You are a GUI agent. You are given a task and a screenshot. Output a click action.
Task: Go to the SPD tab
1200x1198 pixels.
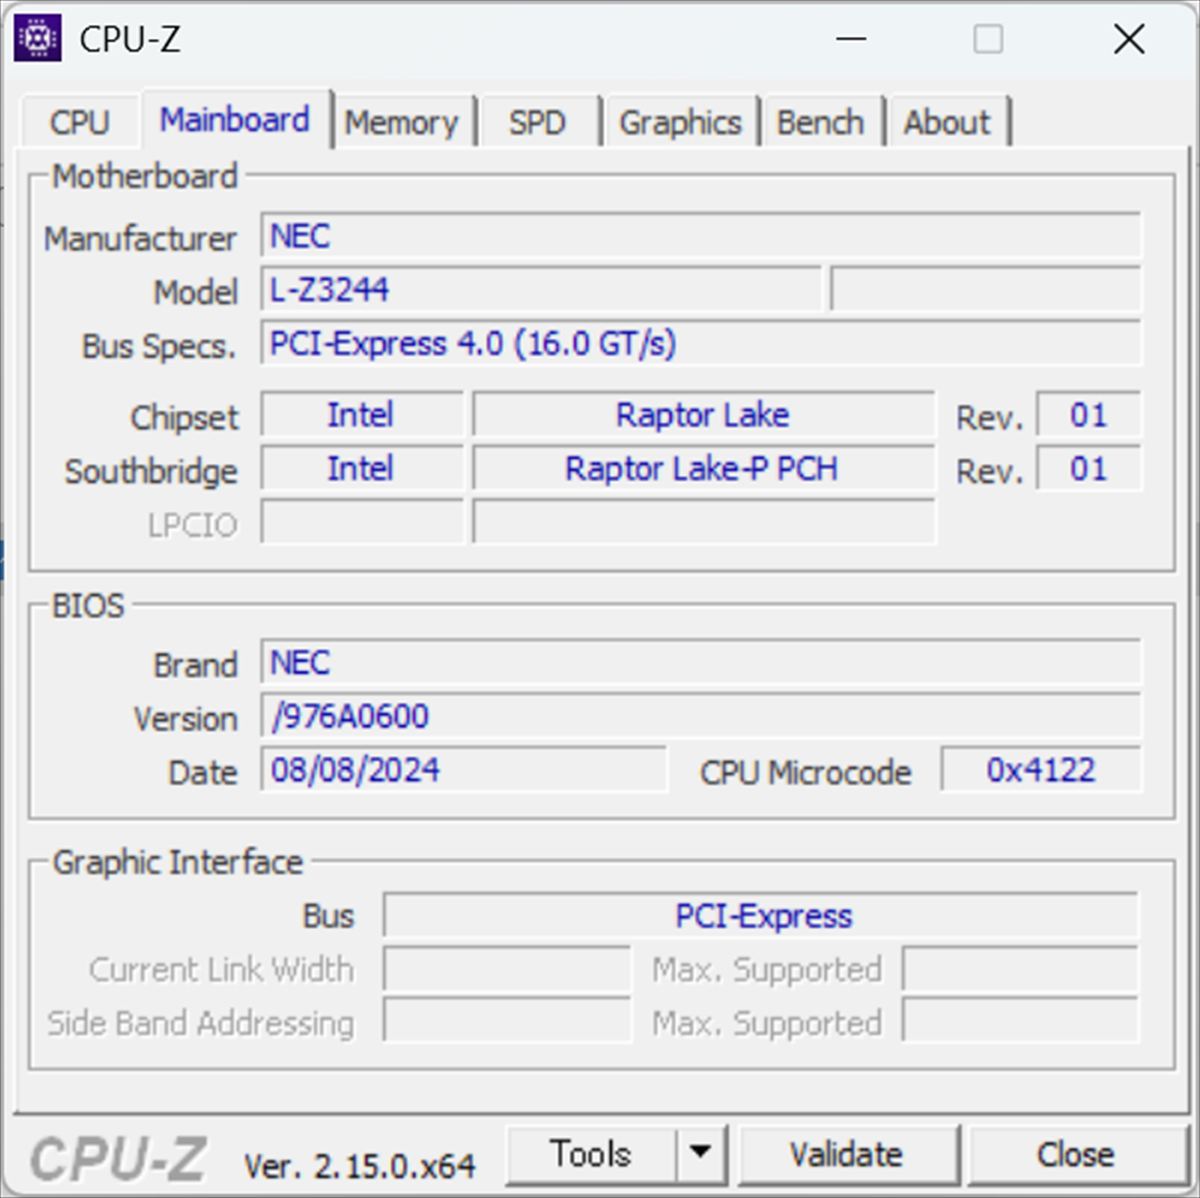coord(537,122)
